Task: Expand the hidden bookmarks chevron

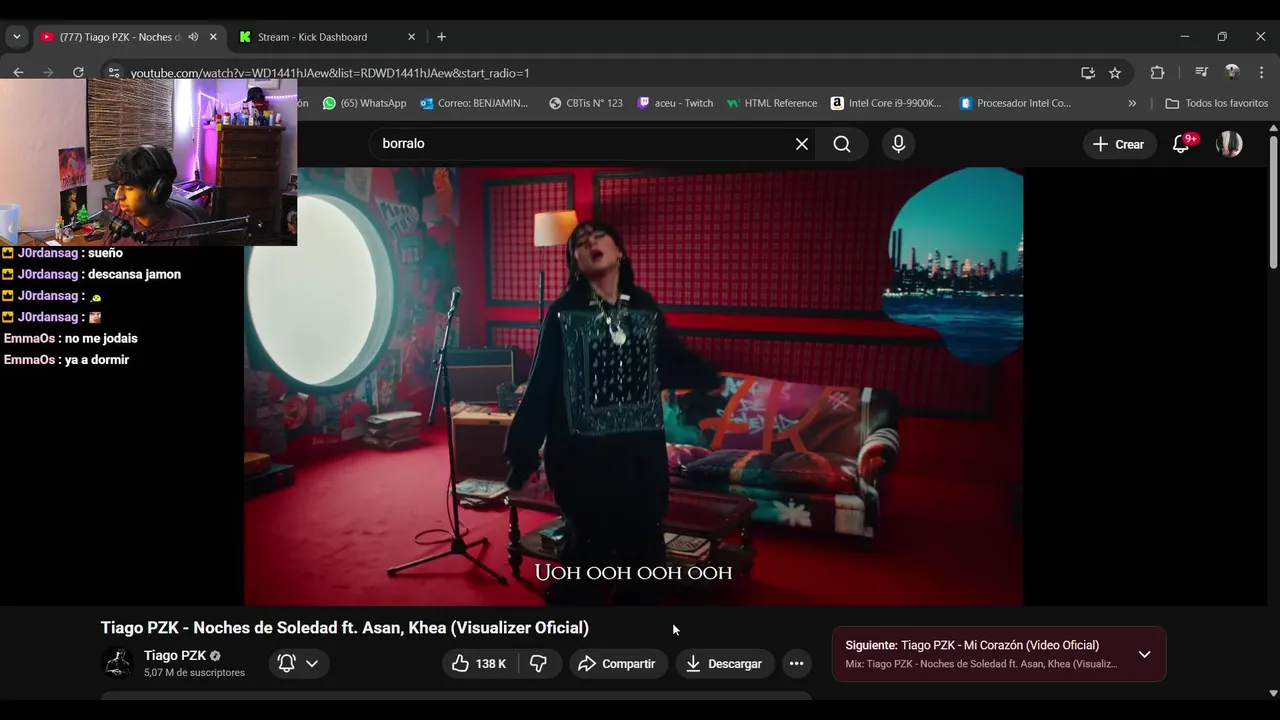Action: 1132,103
